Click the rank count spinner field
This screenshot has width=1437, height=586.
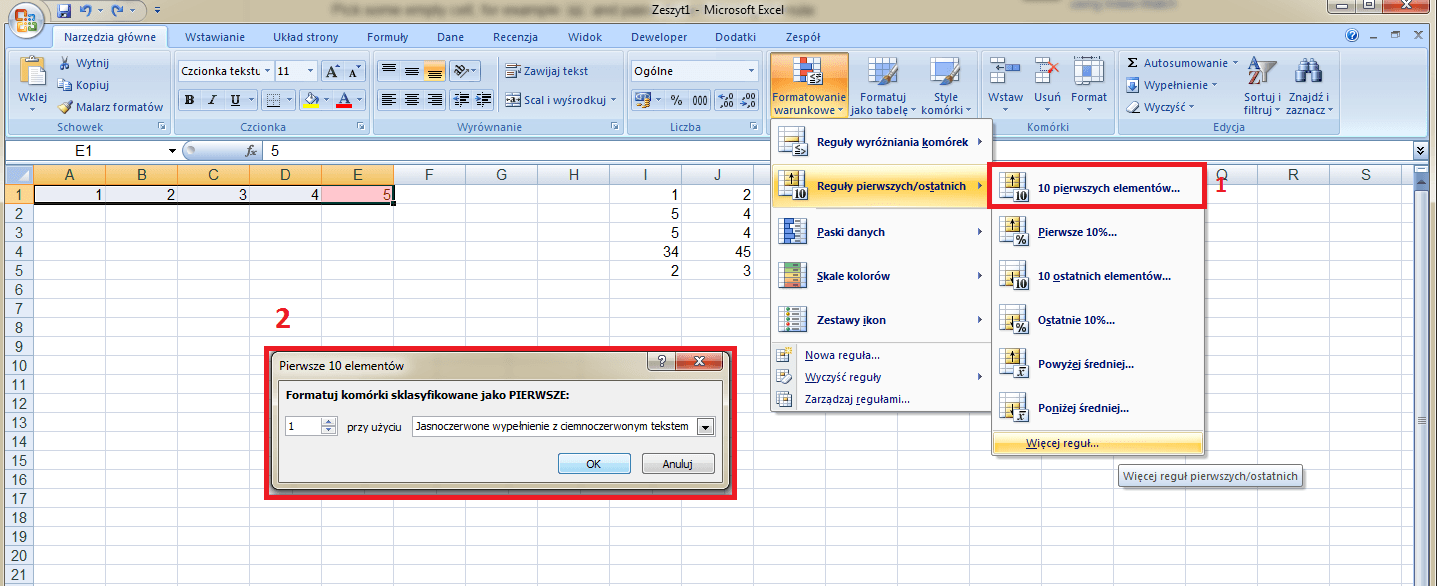[303, 427]
